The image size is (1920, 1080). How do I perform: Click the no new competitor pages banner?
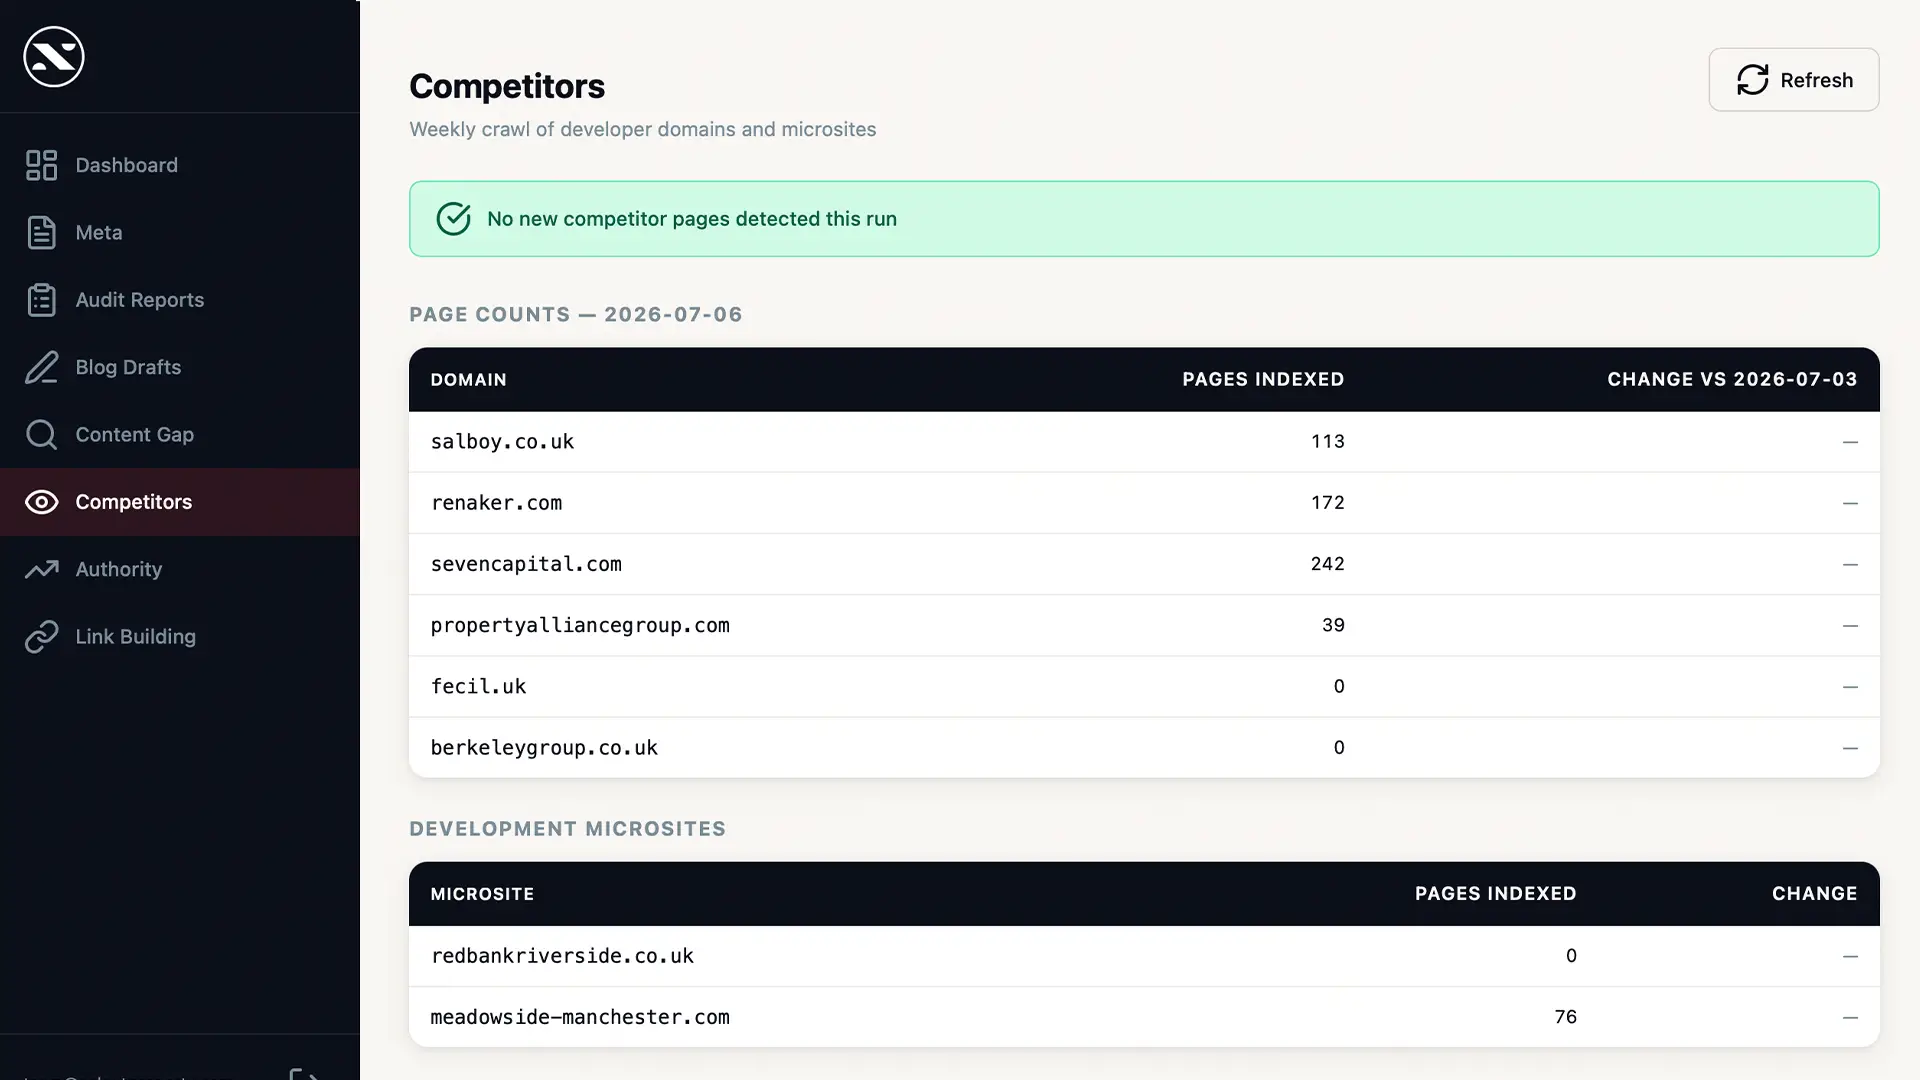pos(1144,219)
